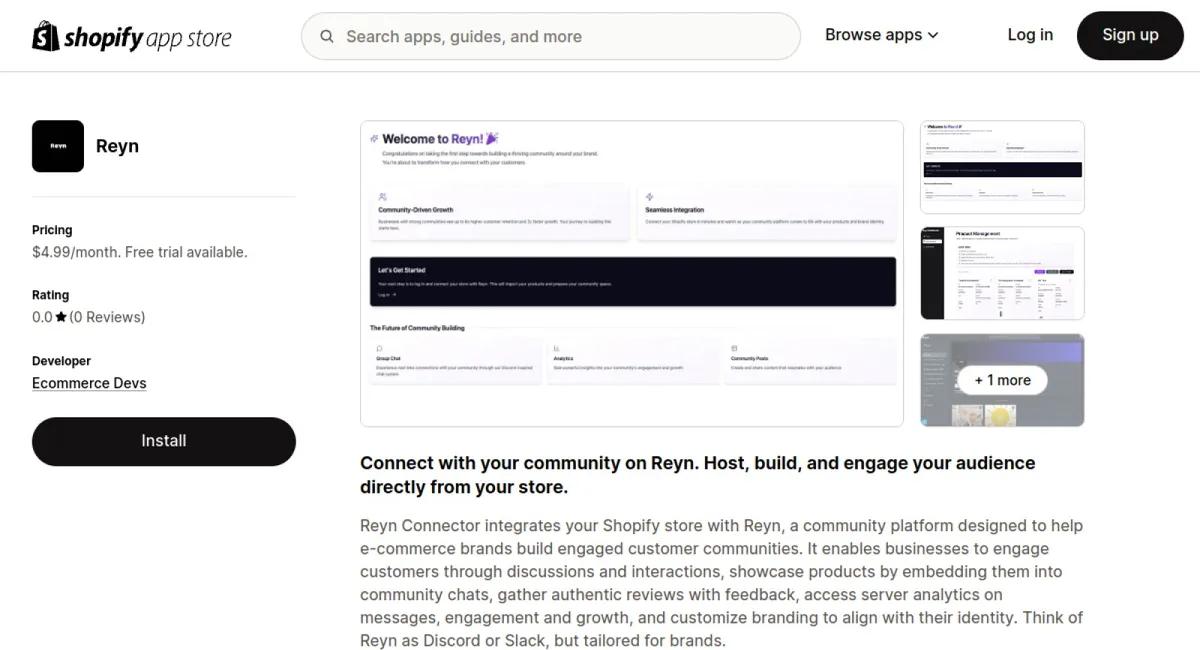1200x650 pixels.
Task: Open the Ecommerce Devs developer link
Action: tap(89, 383)
